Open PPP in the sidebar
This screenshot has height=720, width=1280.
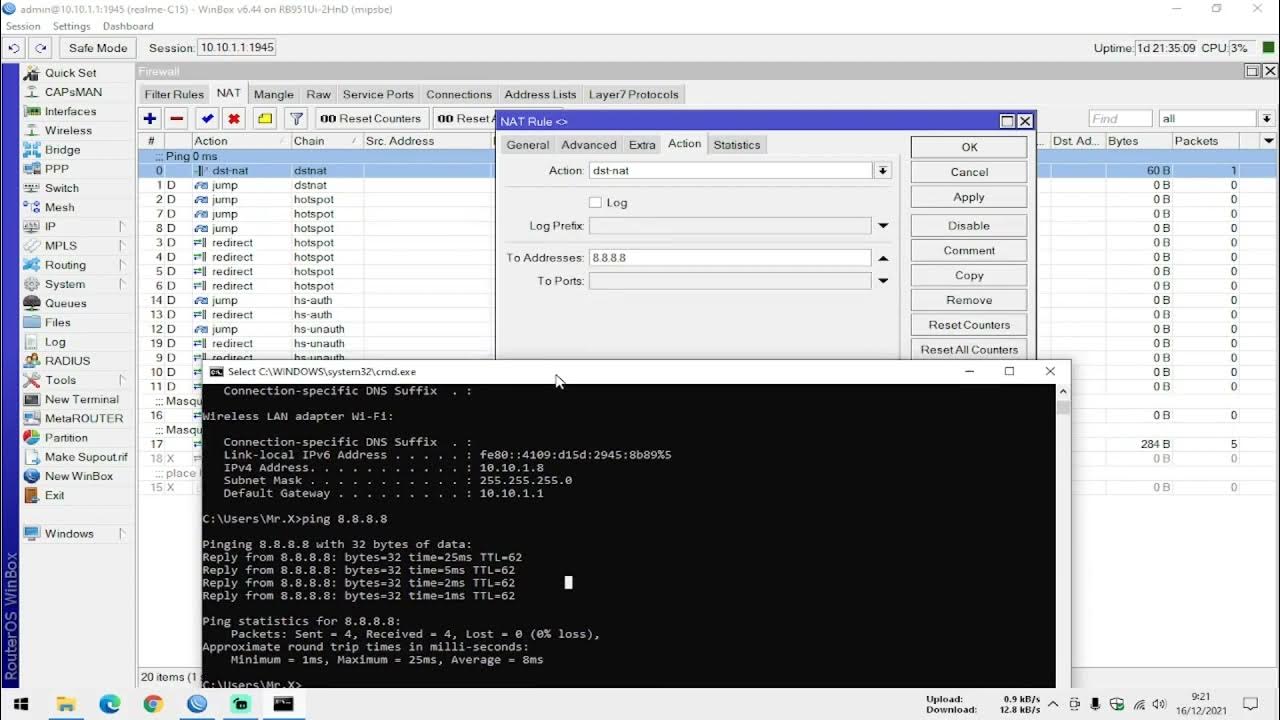[x=57, y=169]
